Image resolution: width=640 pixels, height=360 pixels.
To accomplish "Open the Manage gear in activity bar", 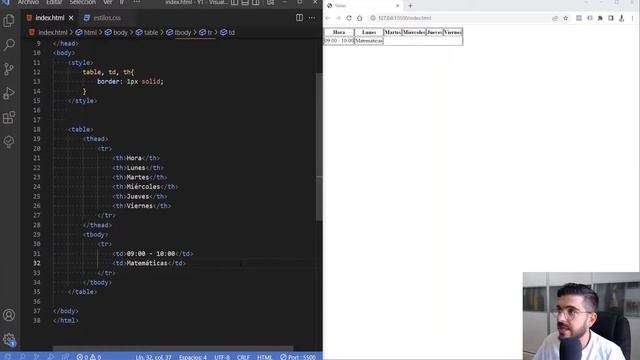I will [9, 339].
